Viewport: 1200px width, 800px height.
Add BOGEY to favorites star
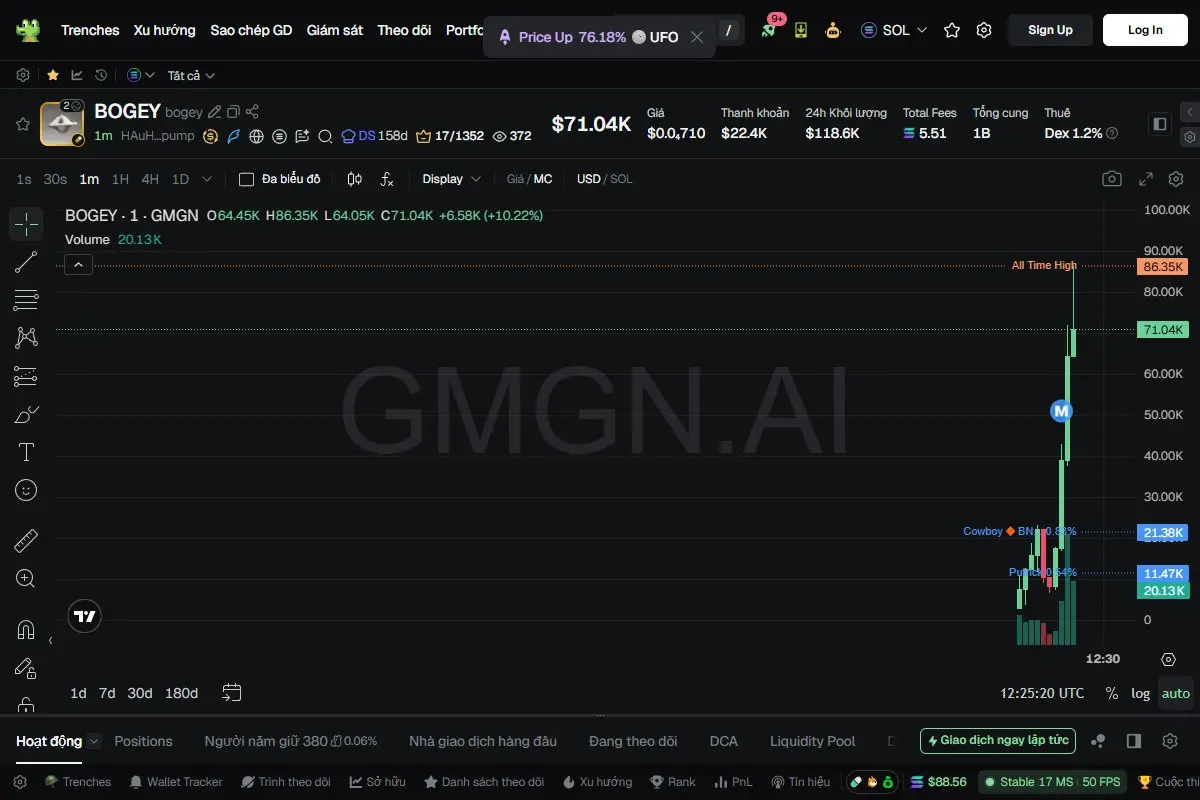pos(22,124)
